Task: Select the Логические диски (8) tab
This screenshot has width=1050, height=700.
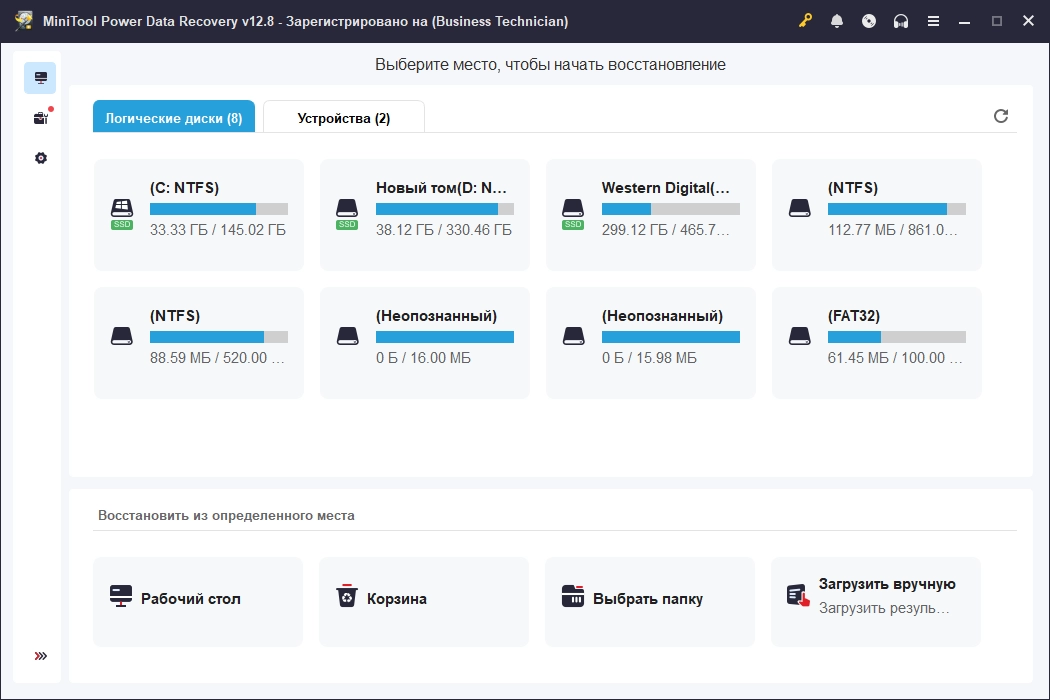Action: (x=174, y=117)
